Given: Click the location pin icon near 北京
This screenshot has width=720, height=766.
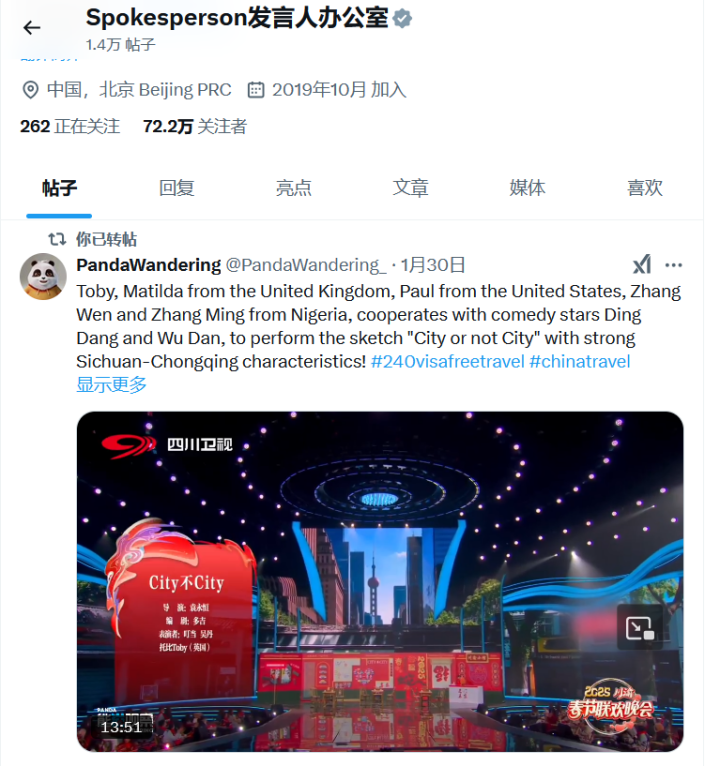Looking at the screenshot, I should tap(30, 90).
